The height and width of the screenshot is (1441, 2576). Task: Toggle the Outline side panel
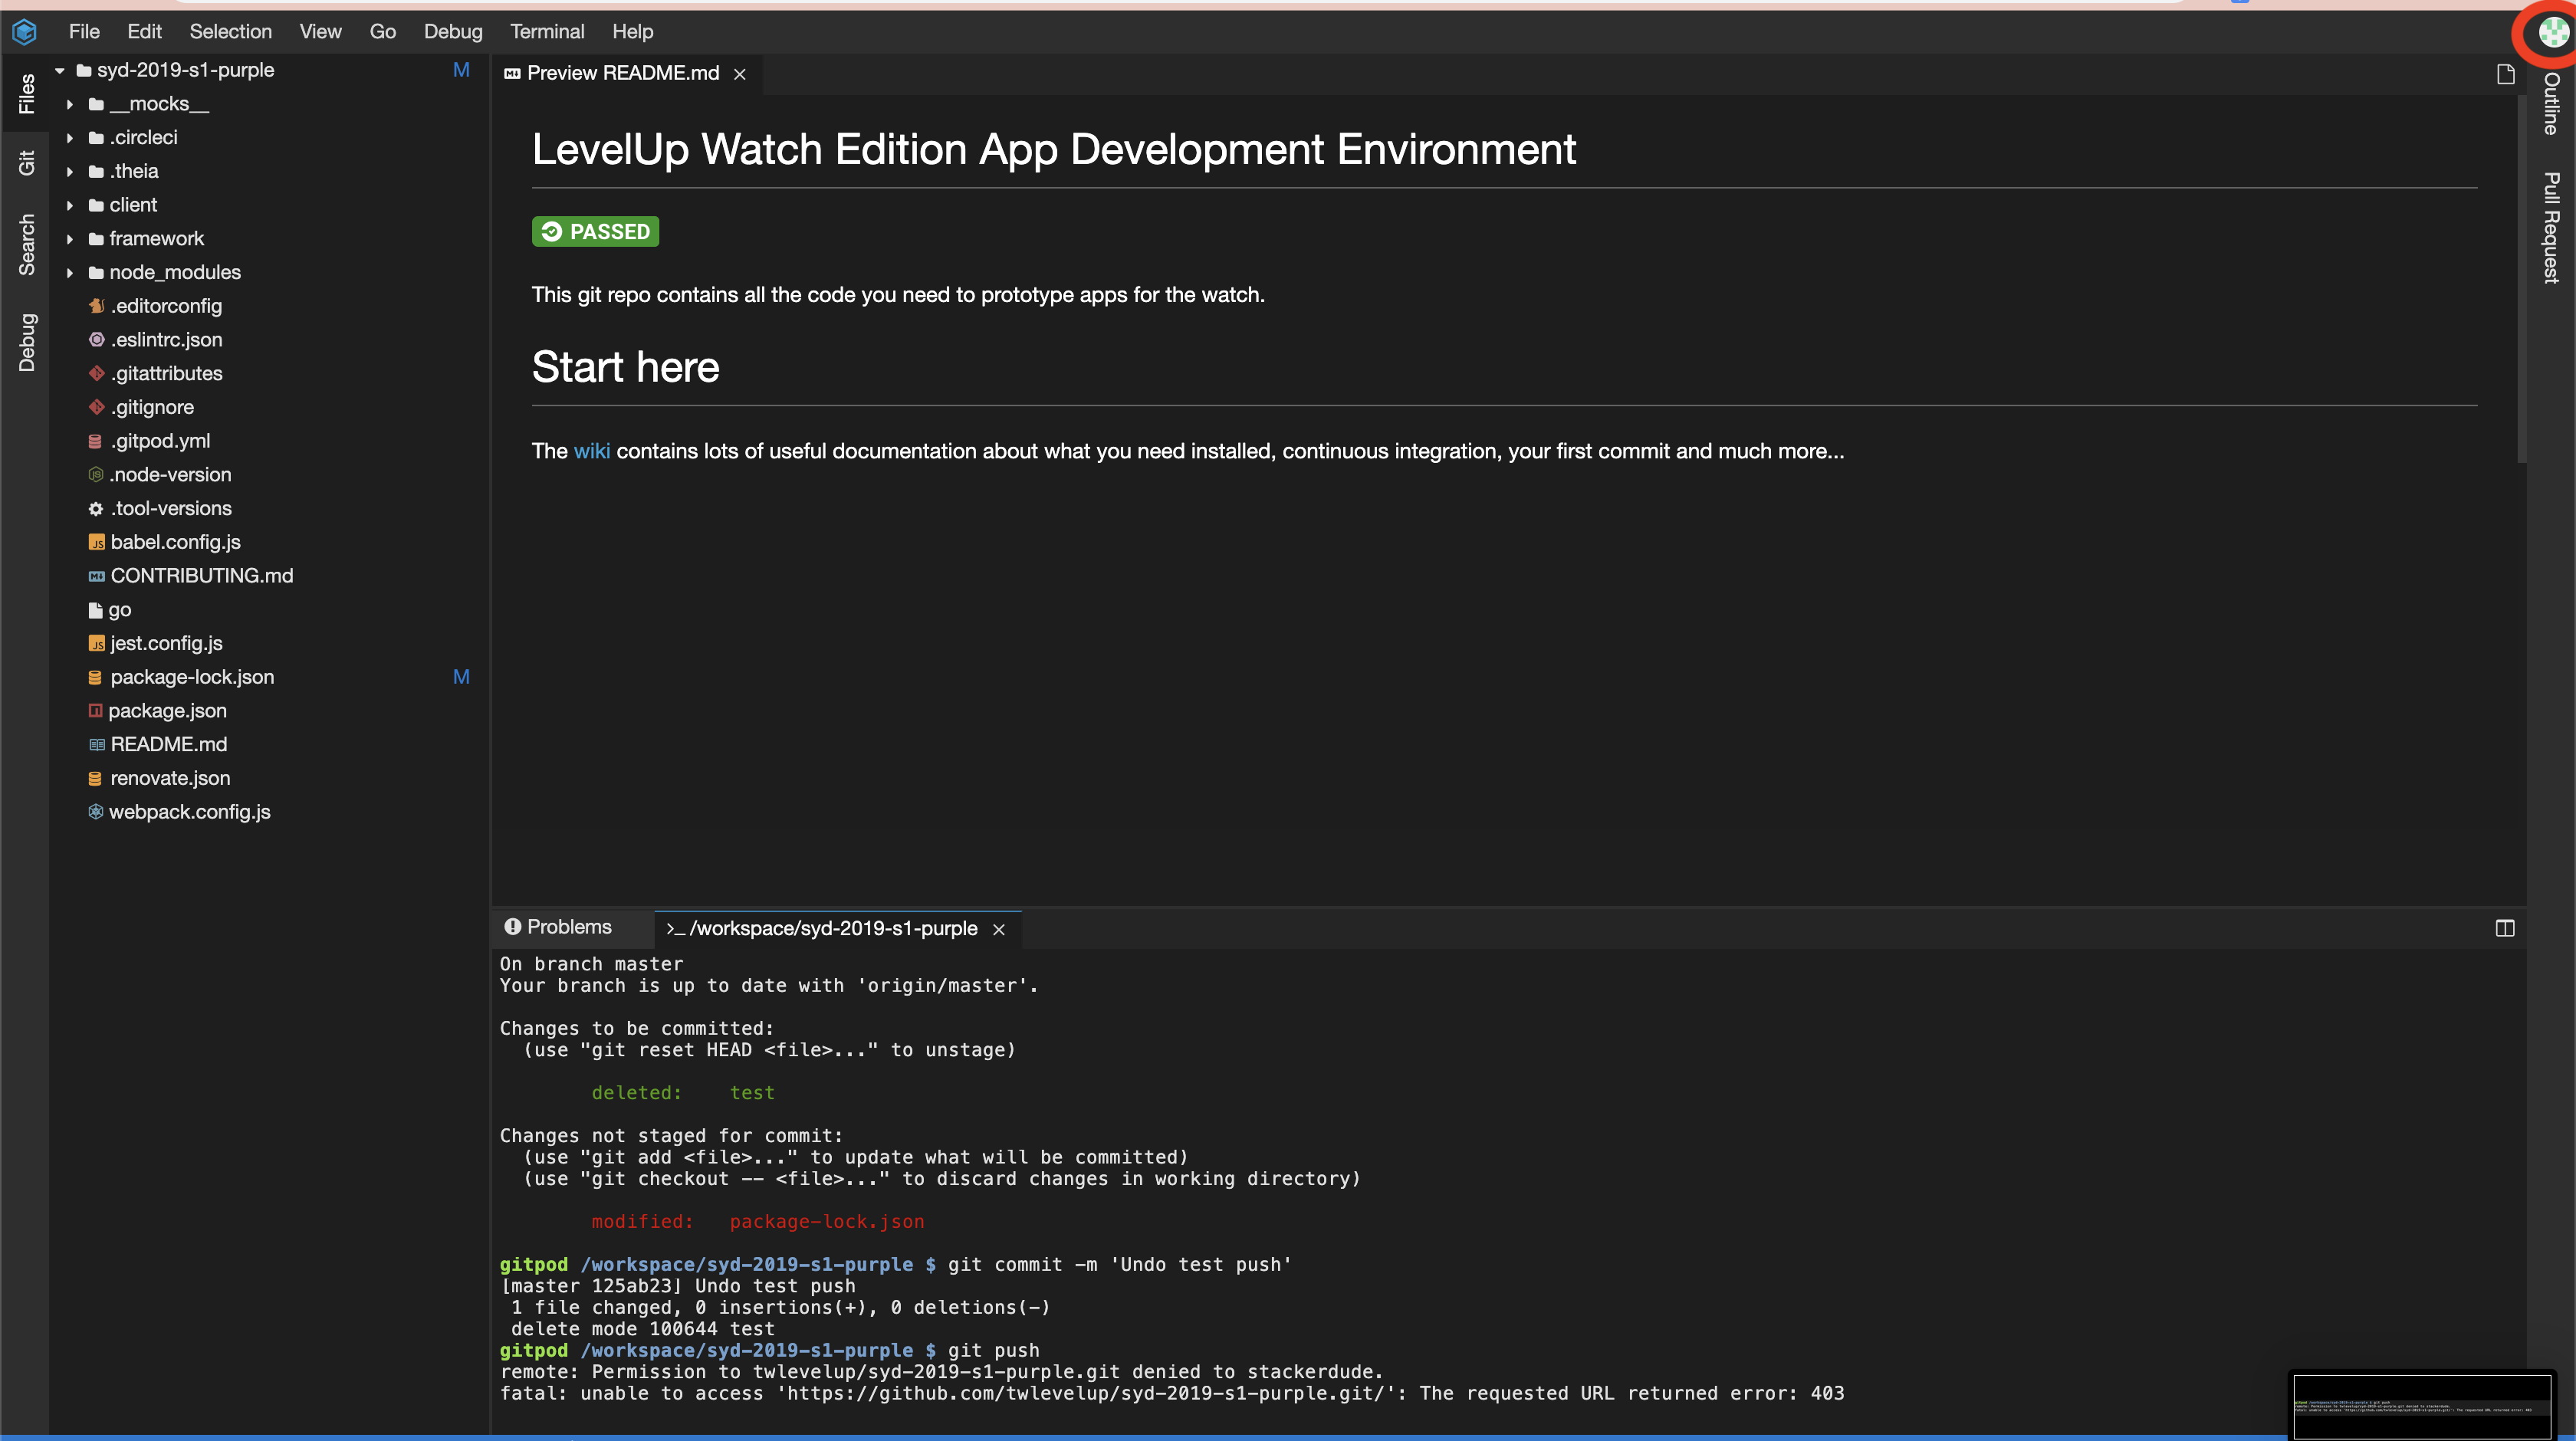point(2551,104)
